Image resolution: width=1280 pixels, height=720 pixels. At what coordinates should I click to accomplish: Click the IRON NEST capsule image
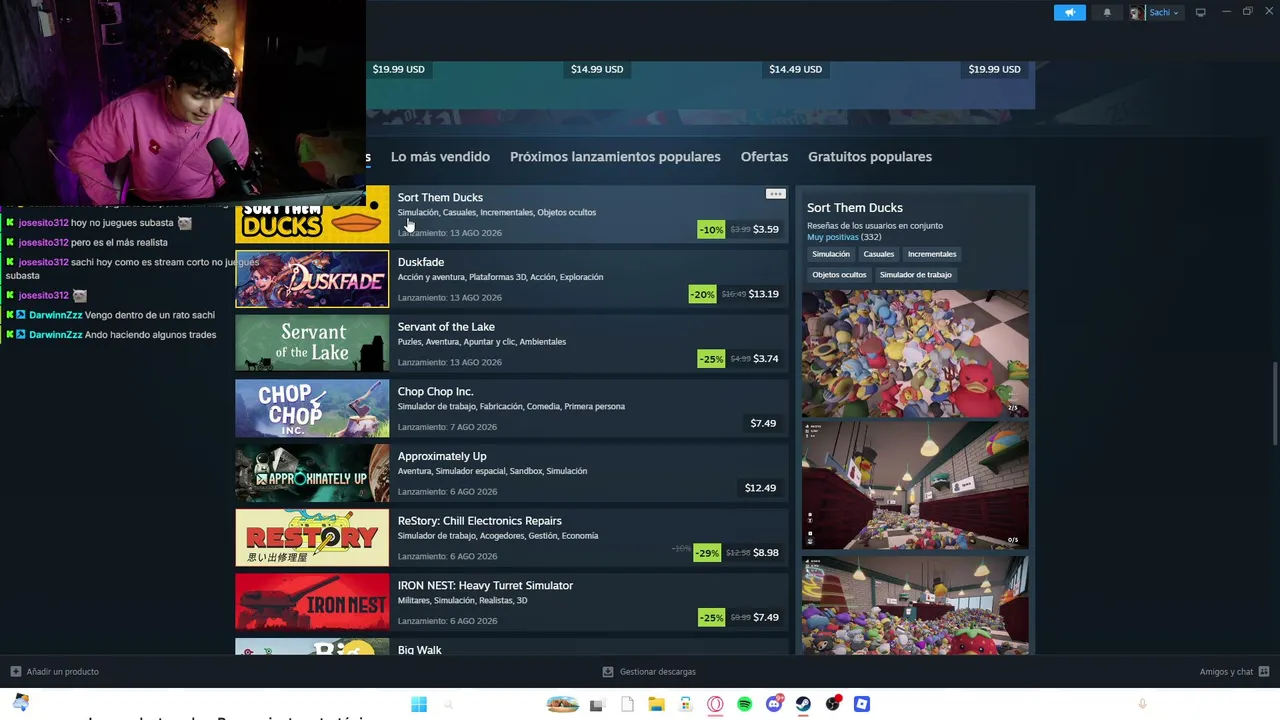[312, 602]
